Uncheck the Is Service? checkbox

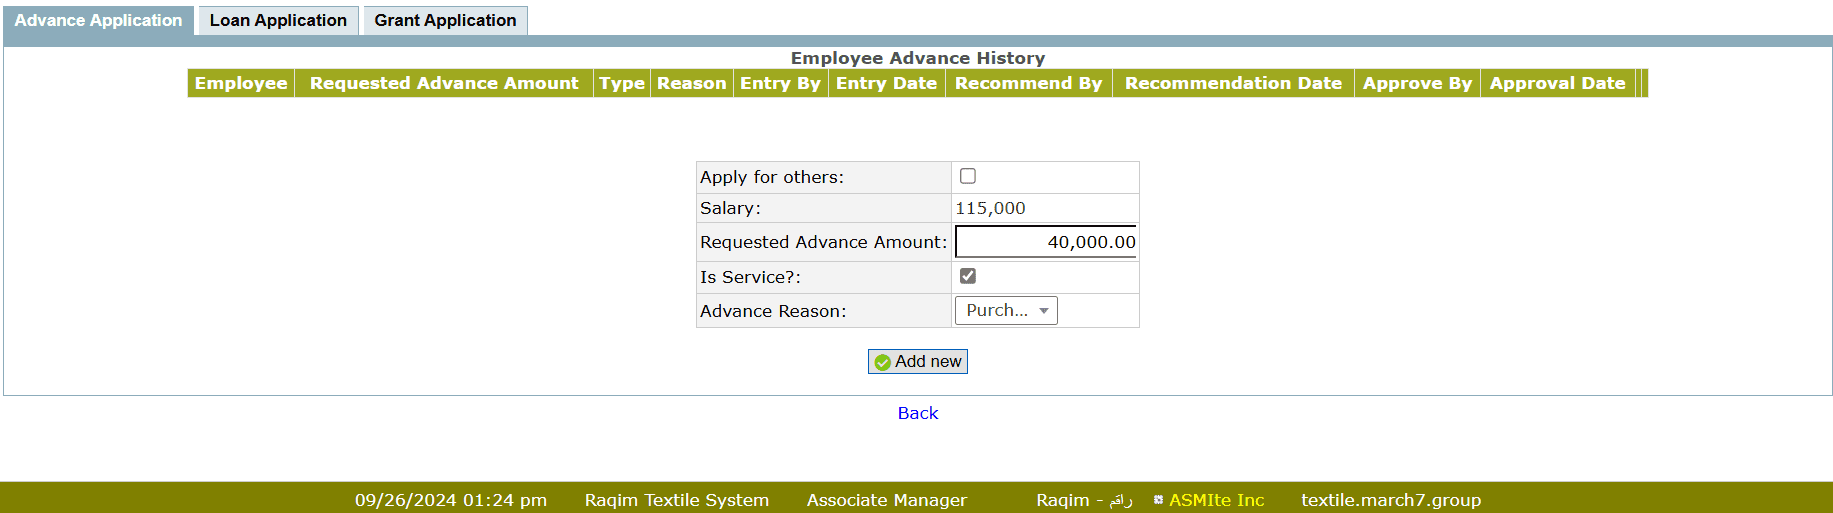click(x=967, y=276)
